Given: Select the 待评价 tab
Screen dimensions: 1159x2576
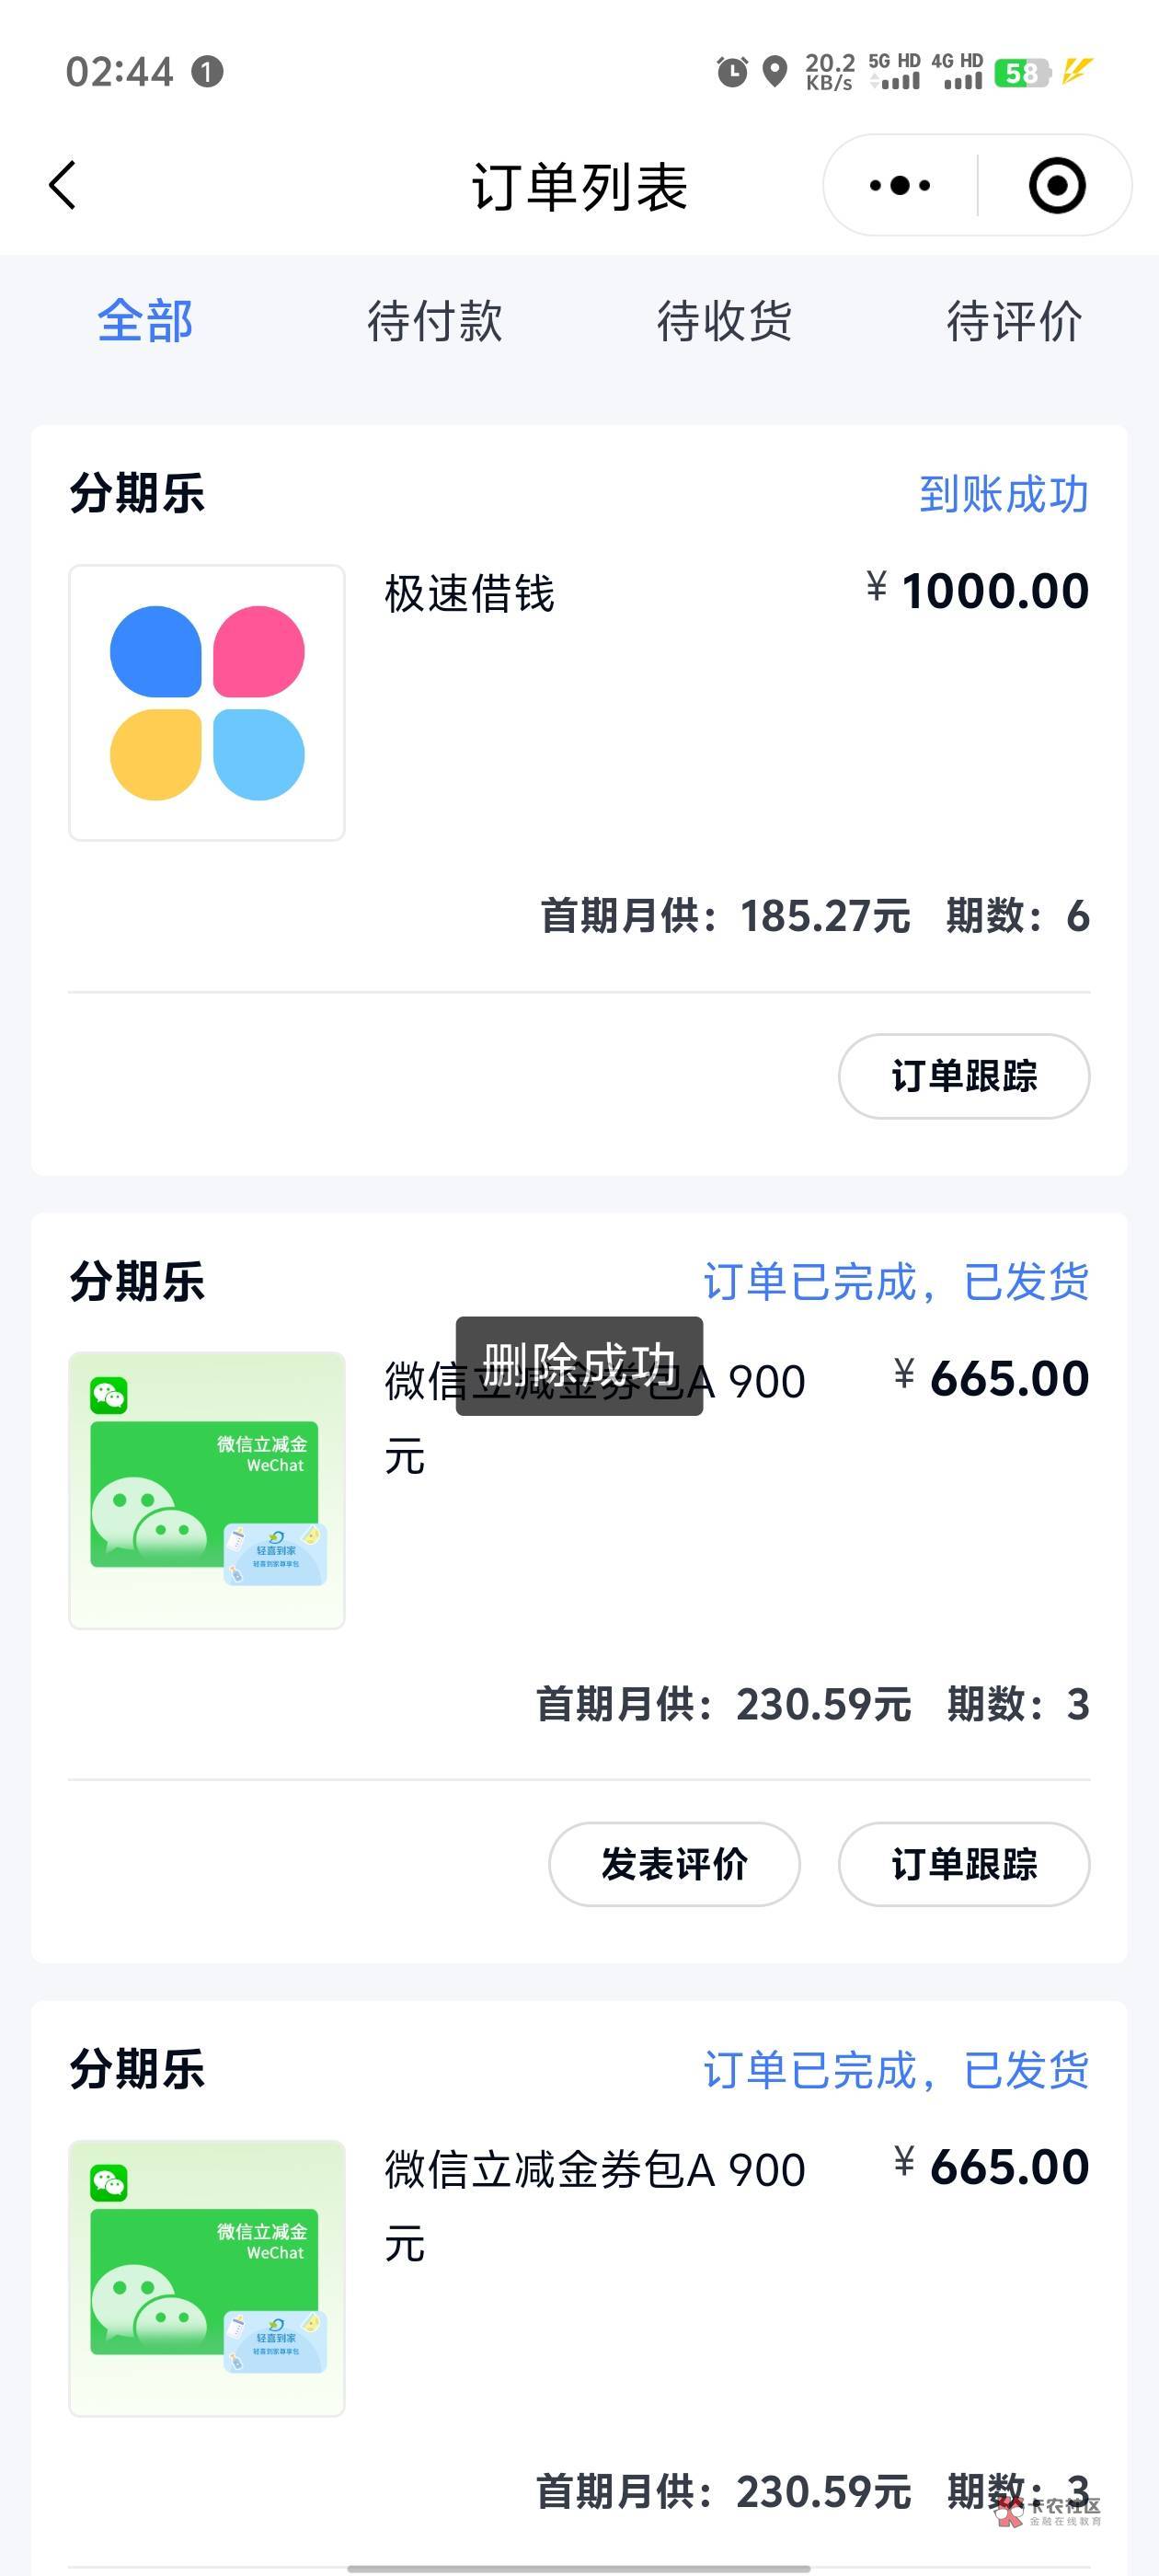Looking at the screenshot, I should 1014,322.
